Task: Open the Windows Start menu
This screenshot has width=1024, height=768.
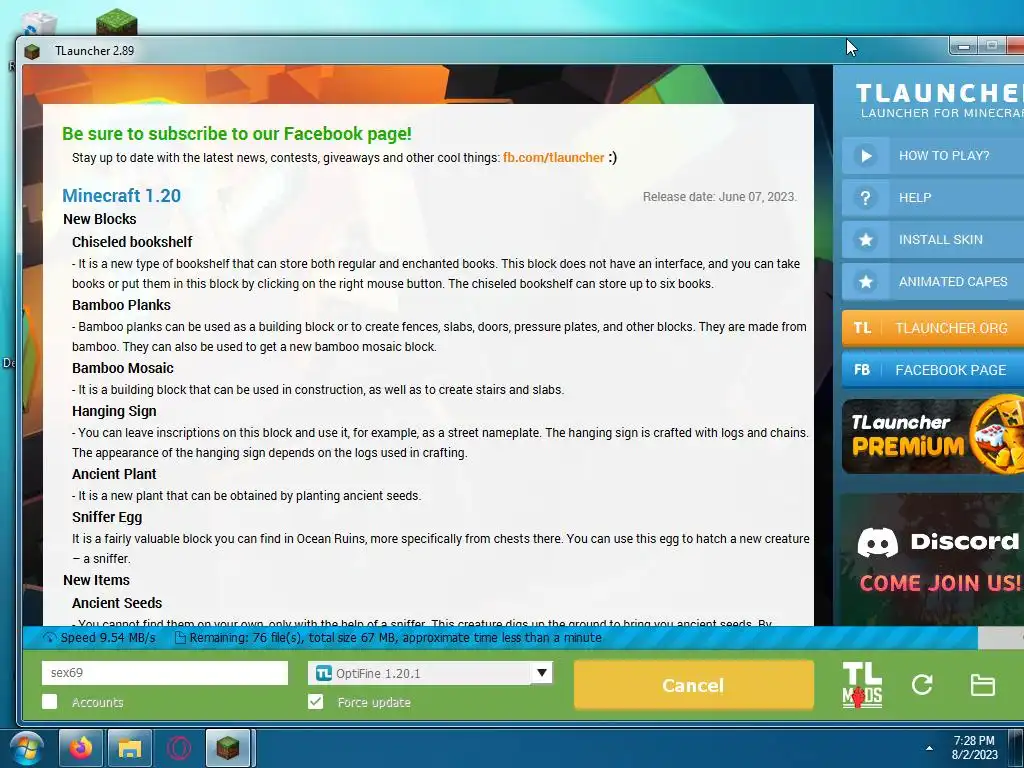Action: click(x=26, y=748)
